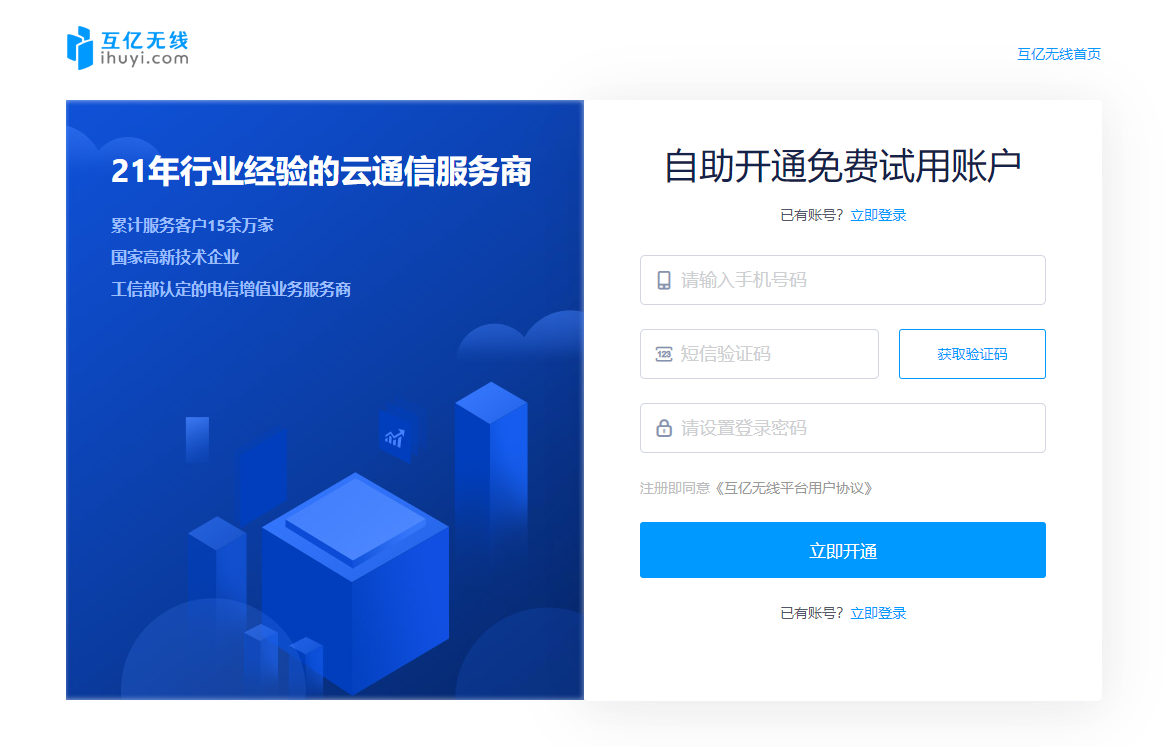Focus the 短信验证码 input field

coord(759,354)
